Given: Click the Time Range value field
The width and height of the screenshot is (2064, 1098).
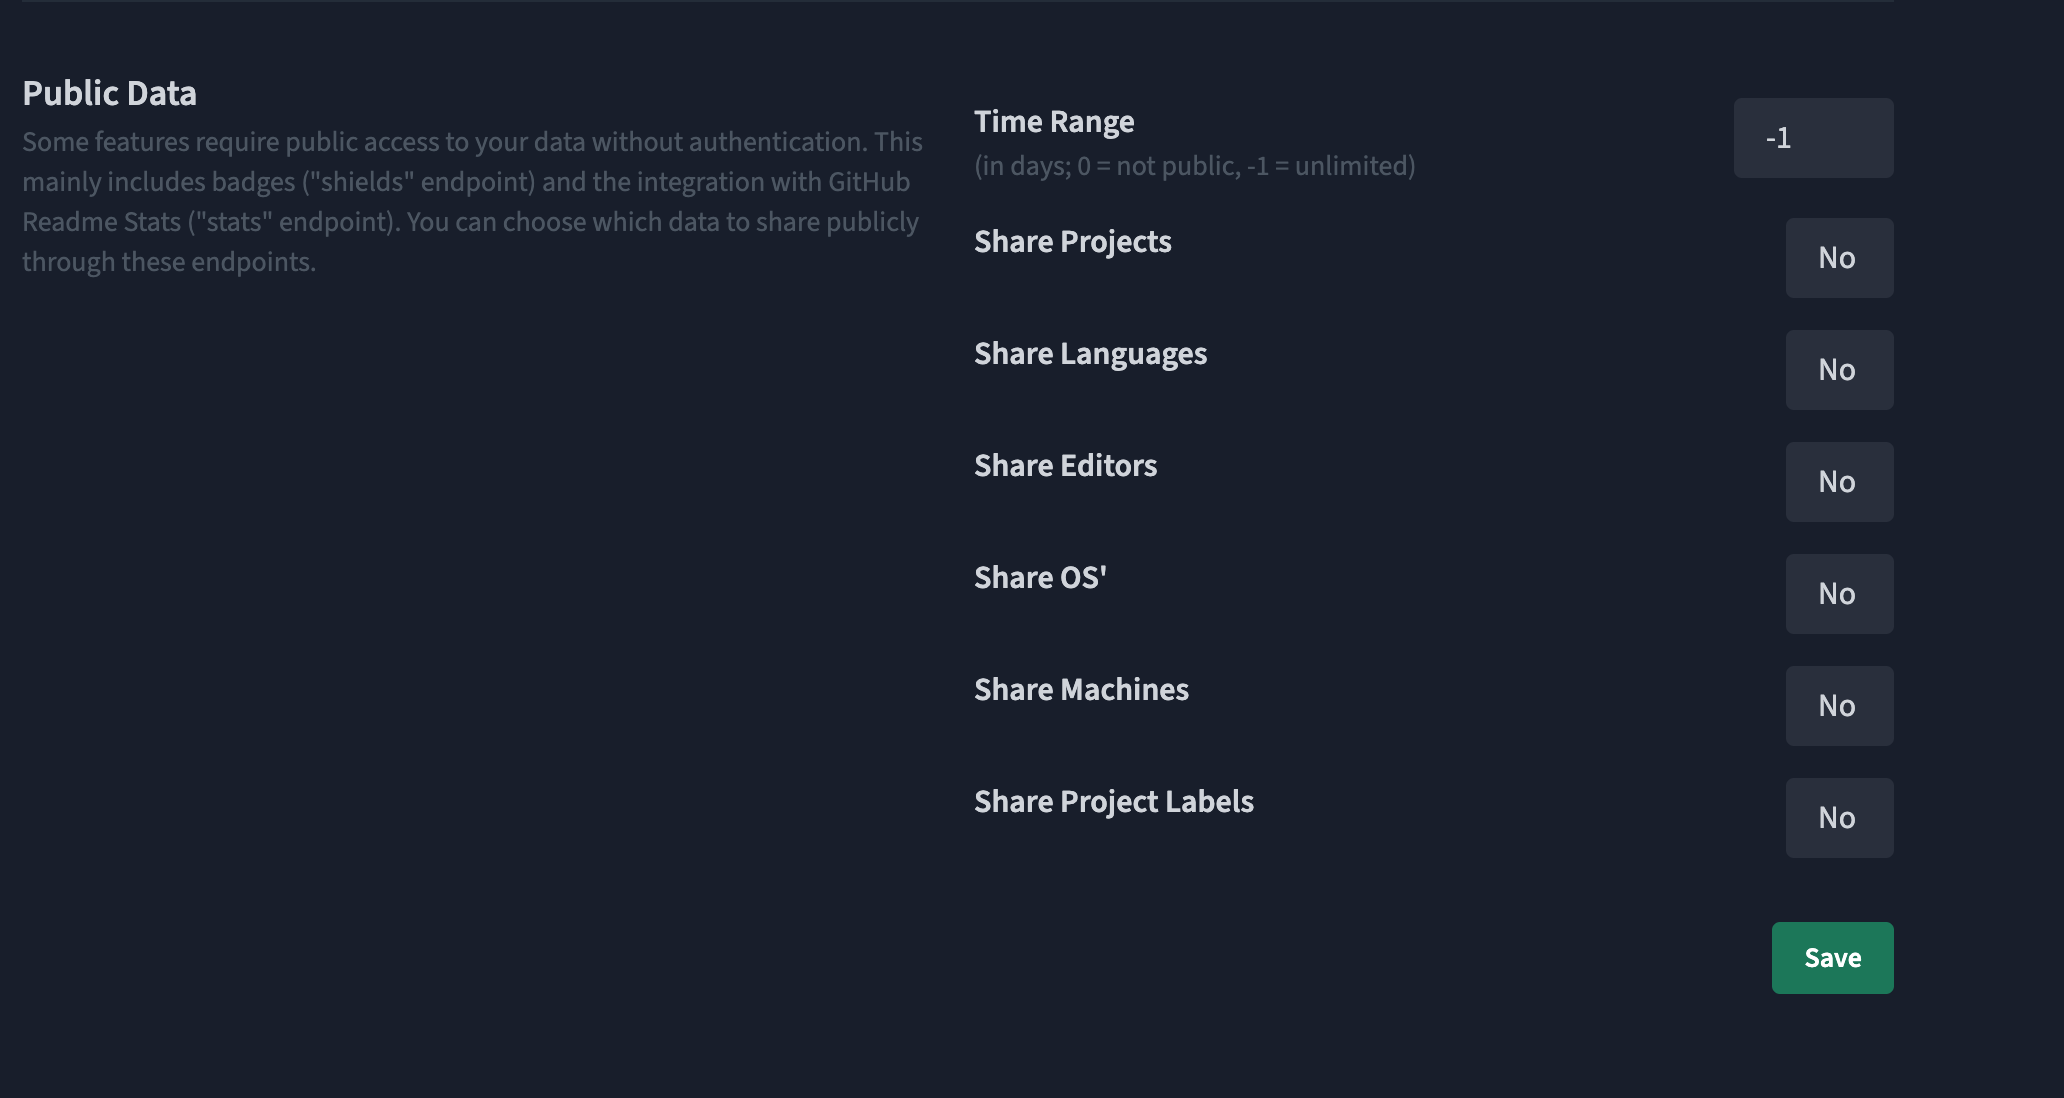Looking at the screenshot, I should [x=1812, y=138].
